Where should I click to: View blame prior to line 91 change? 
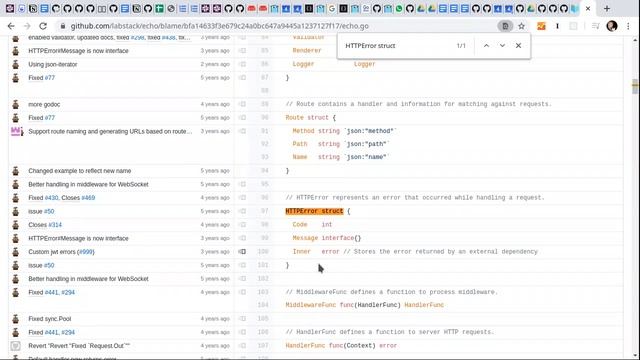(242, 131)
